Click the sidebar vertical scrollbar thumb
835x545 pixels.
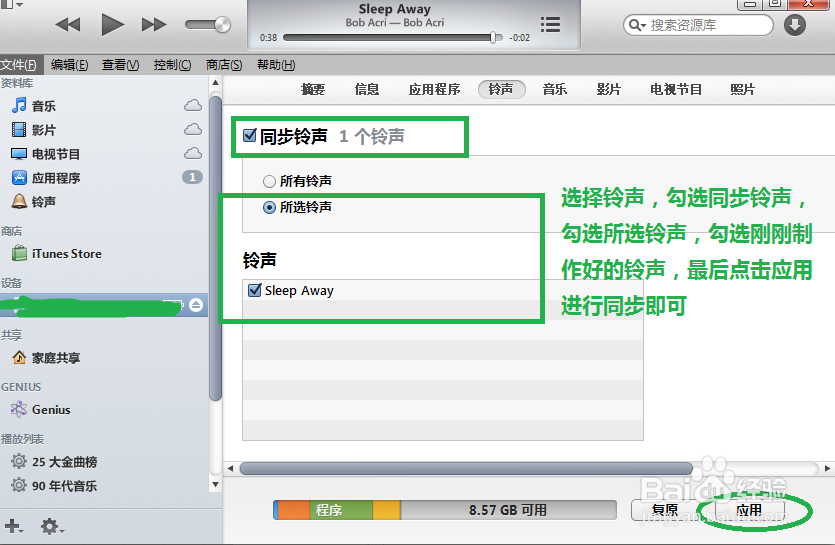click(215, 248)
